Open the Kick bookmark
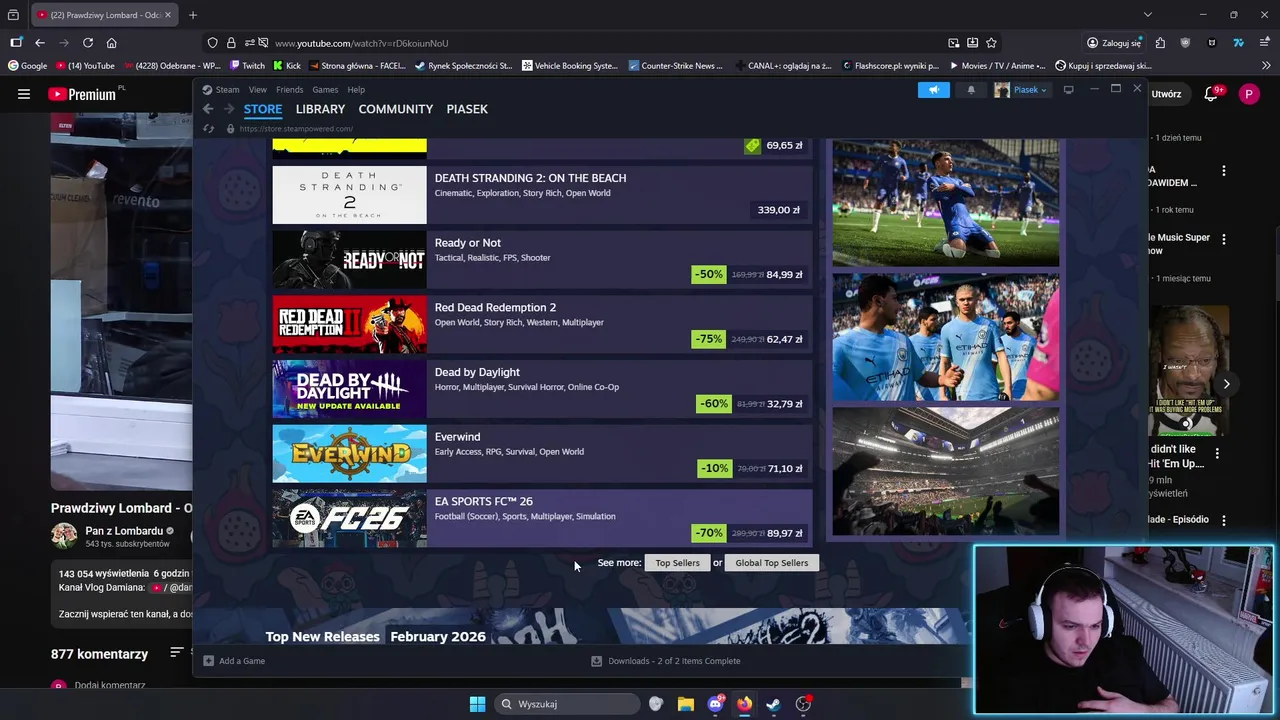This screenshot has width=1280, height=720. point(286,66)
